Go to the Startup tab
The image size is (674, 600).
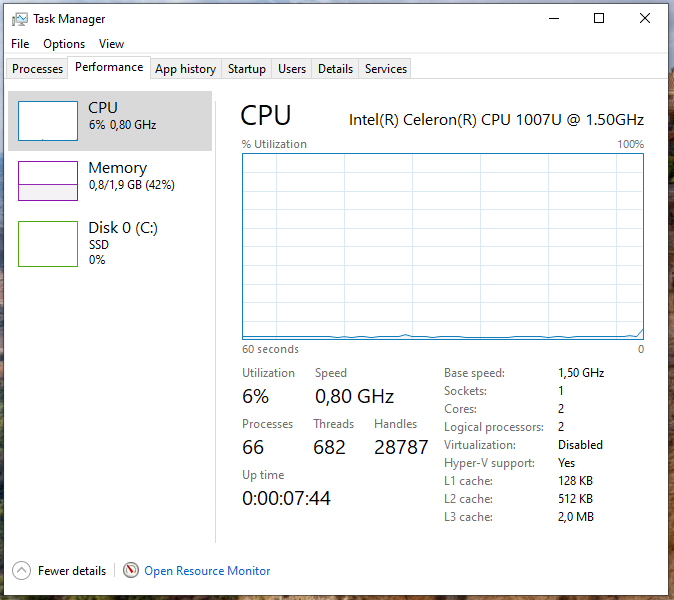tap(246, 69)
